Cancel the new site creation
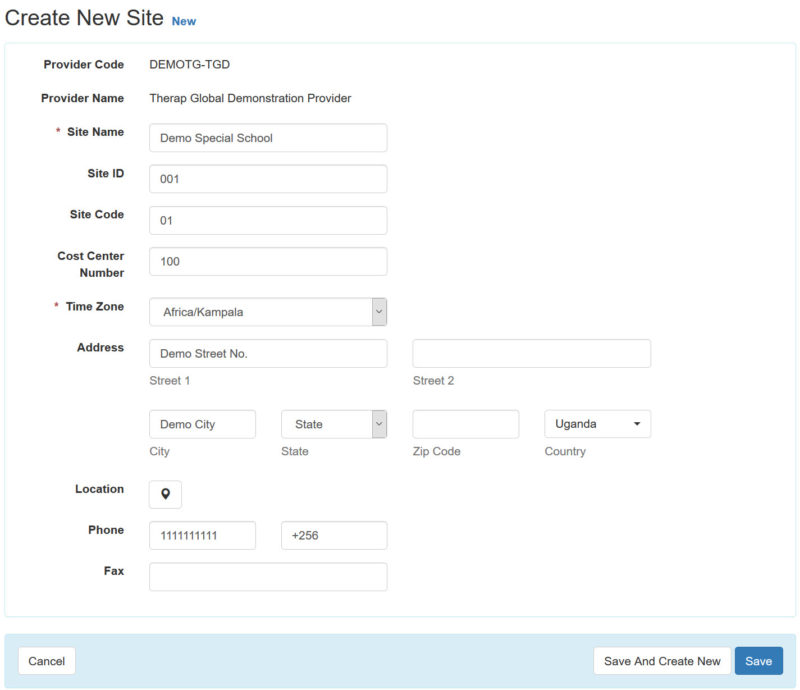The height and width of the screenshot is (690, 800). pos(46,661)
